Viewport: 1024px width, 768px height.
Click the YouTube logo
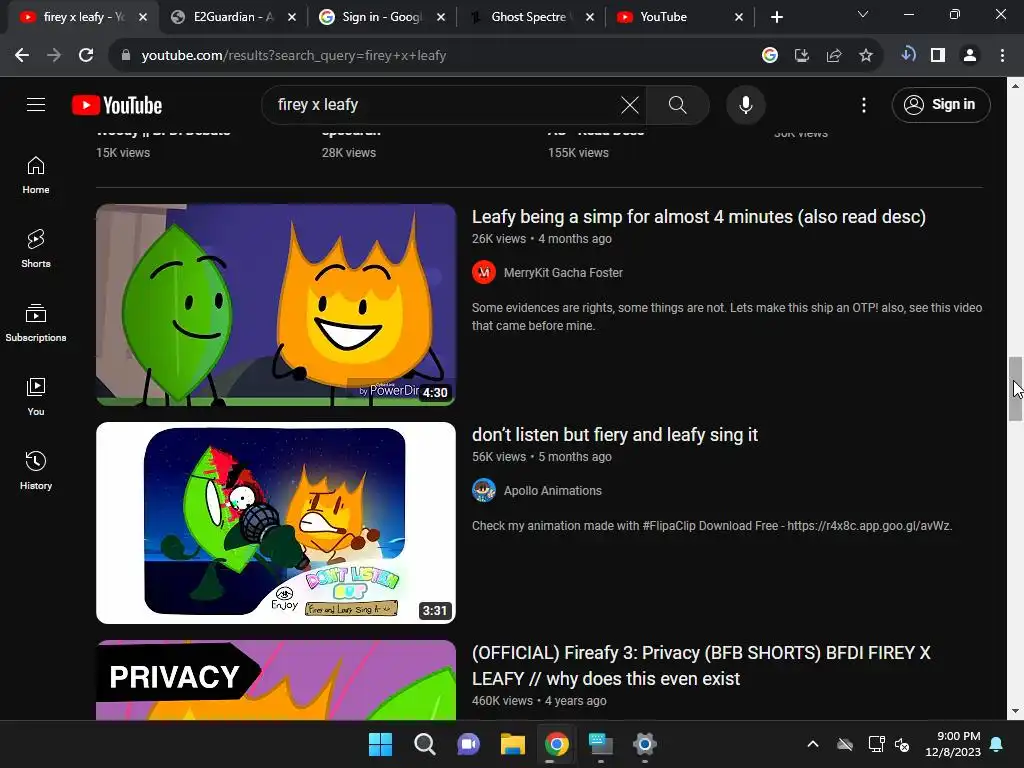point(117,105)
